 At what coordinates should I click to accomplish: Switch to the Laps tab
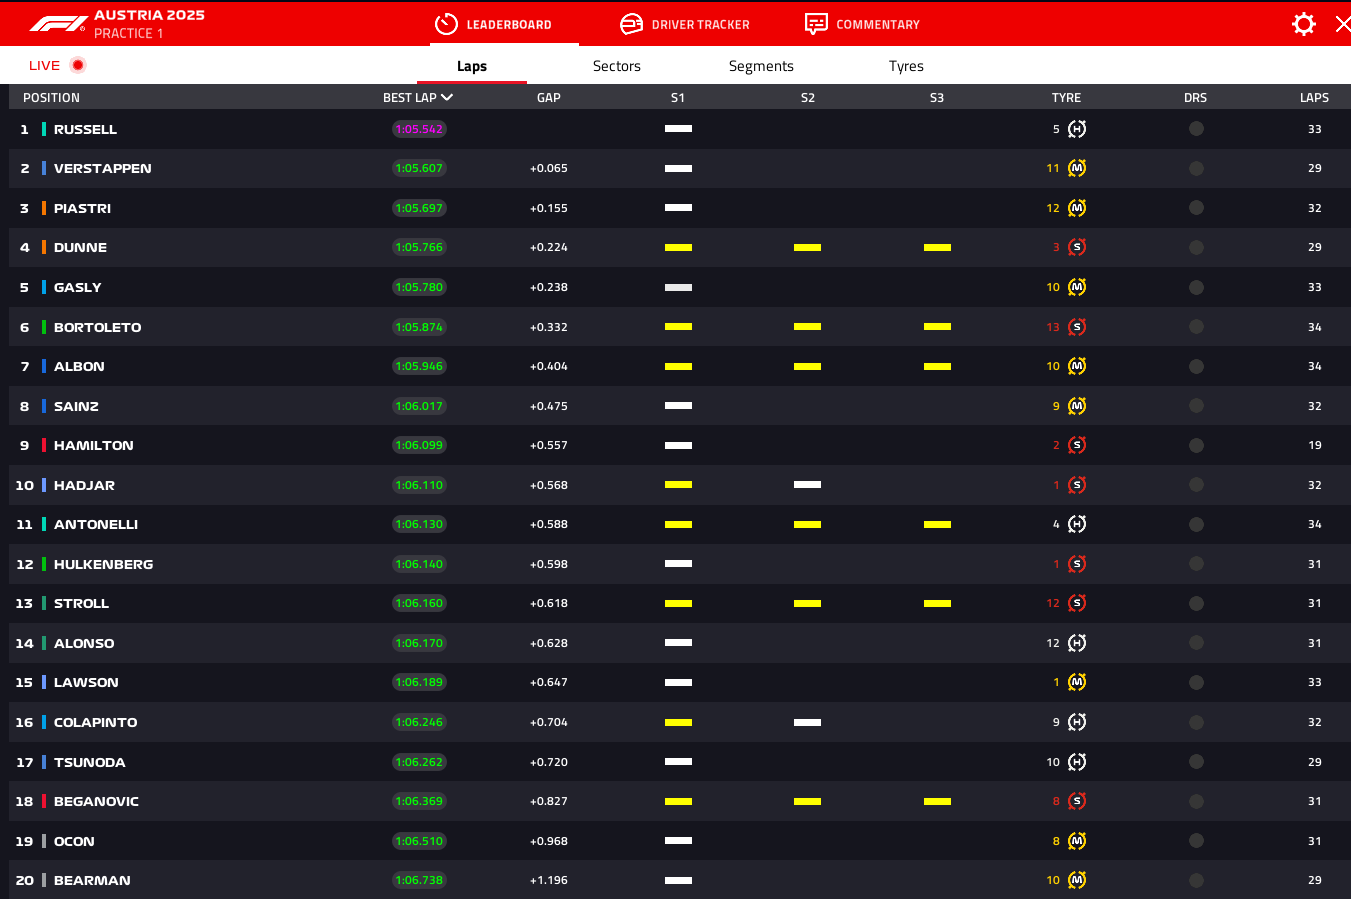tap(472, 66)
